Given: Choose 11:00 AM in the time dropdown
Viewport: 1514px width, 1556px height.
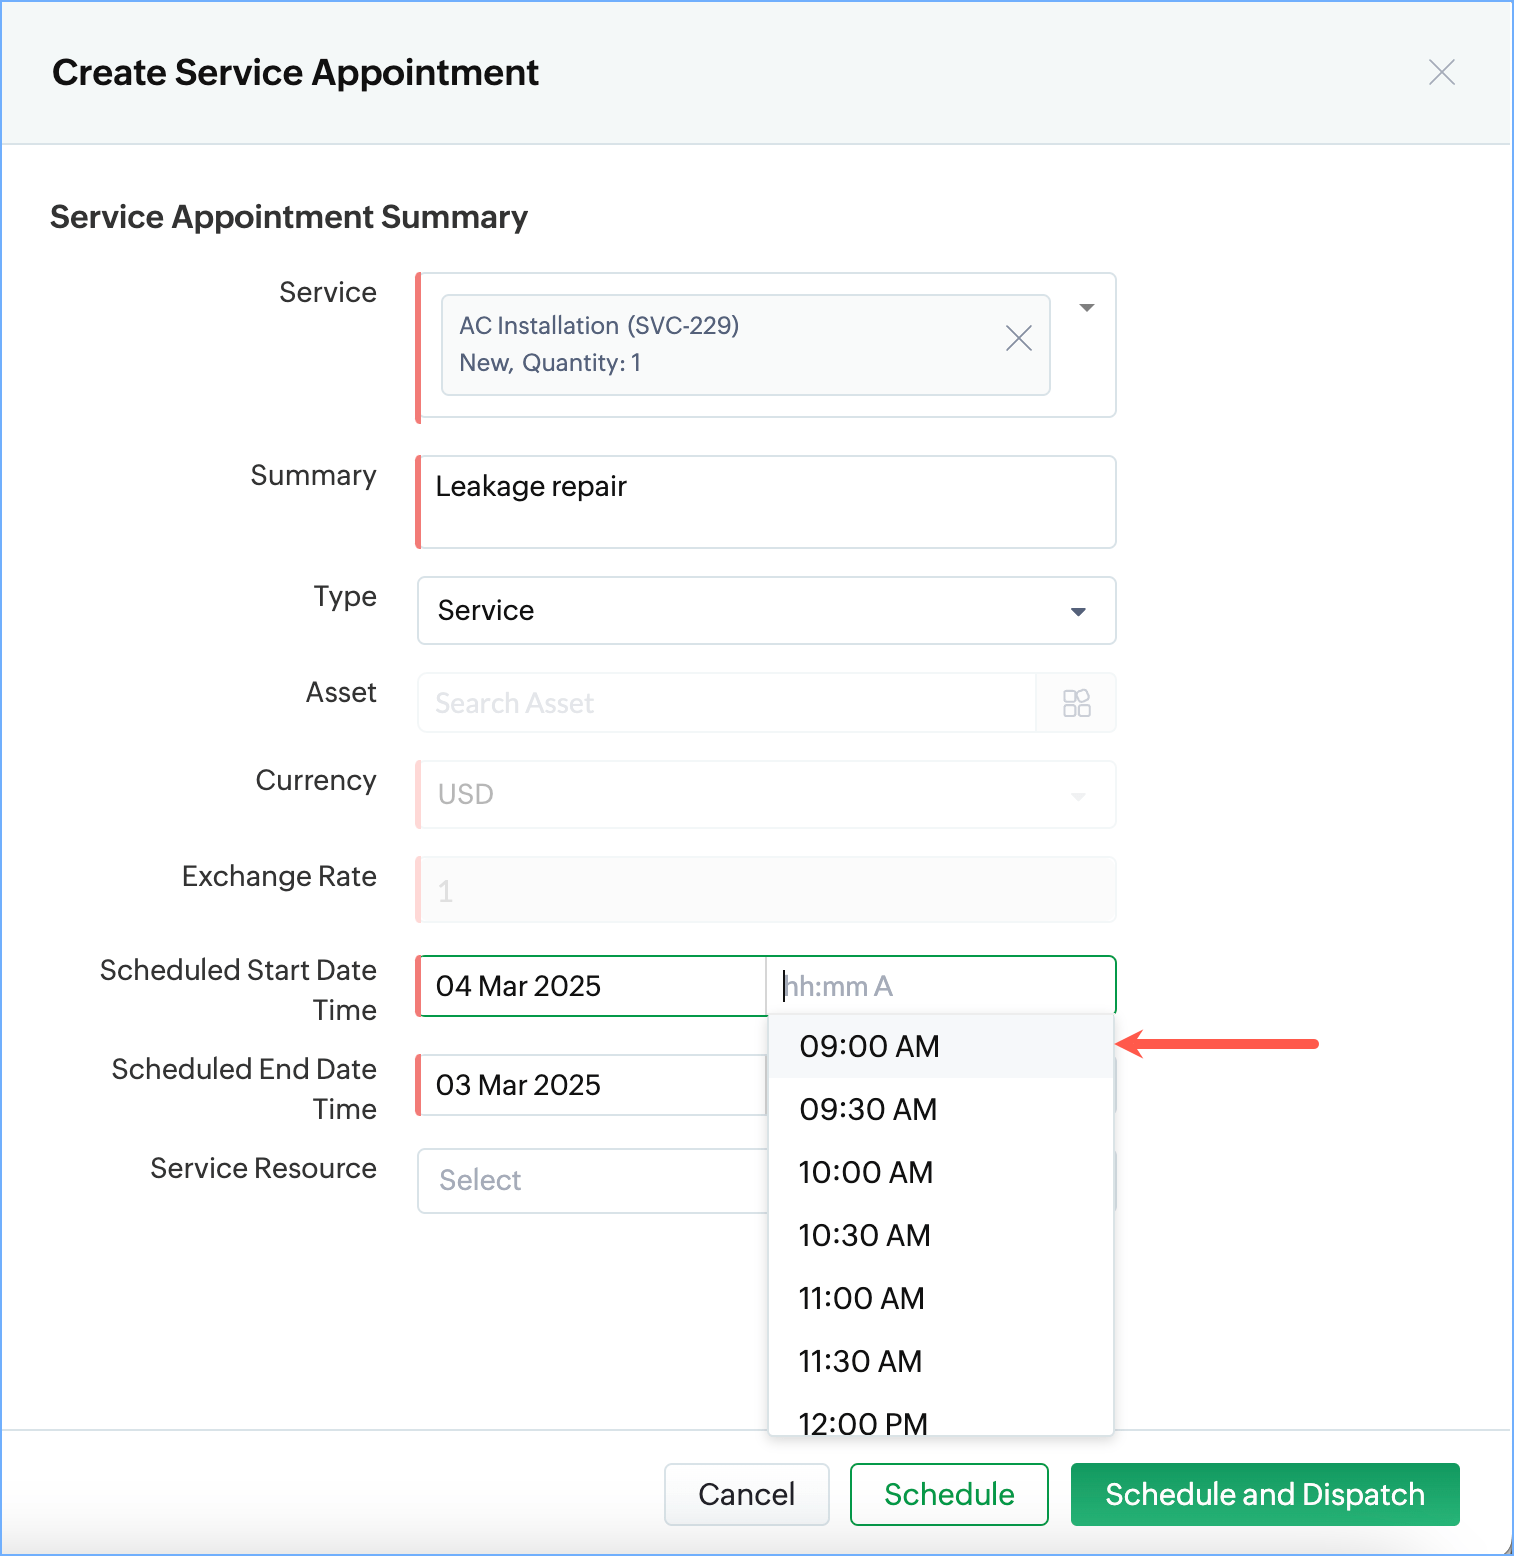Looking at the screenshot, I should pos(940,1298).
